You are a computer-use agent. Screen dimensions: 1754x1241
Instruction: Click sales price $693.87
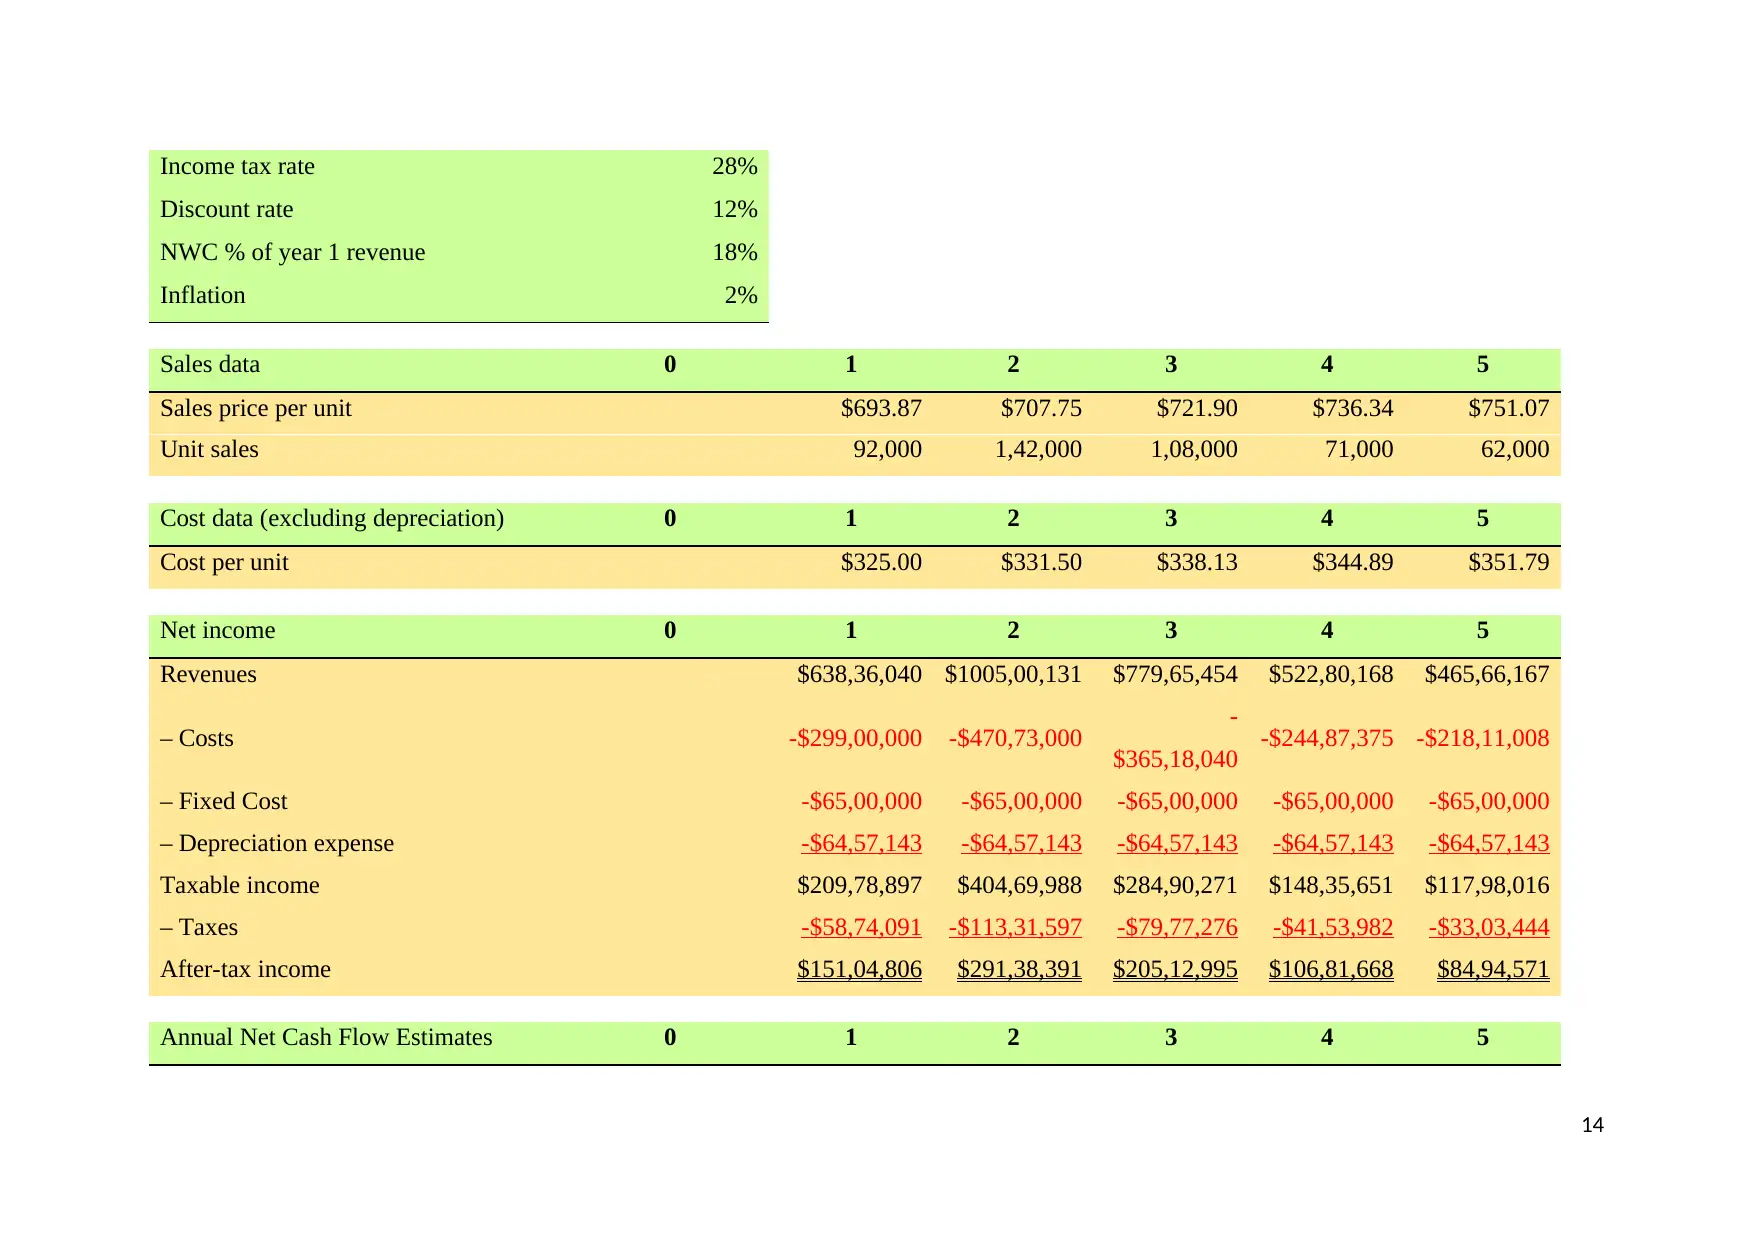pos(881,408)
